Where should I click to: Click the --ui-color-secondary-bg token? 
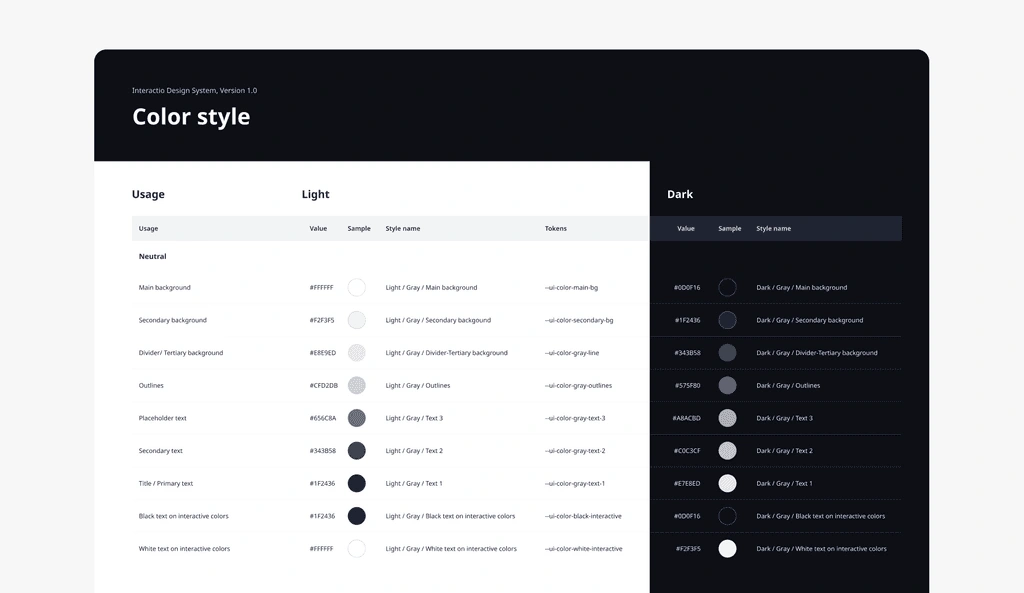click(x=579, y=320)
